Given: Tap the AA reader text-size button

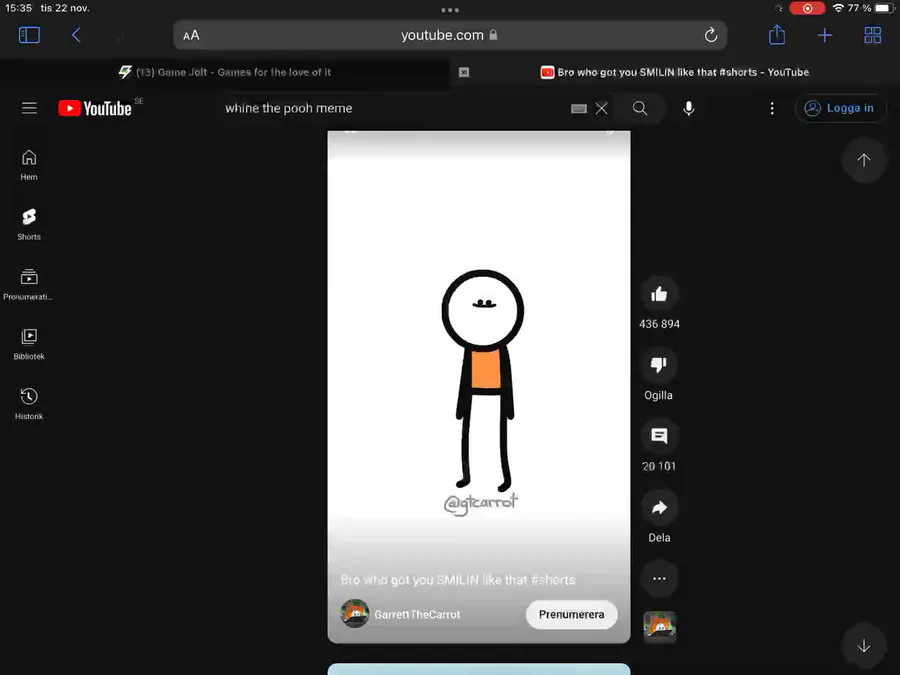Looking at the screenshot, I should (x=191, y=36).
